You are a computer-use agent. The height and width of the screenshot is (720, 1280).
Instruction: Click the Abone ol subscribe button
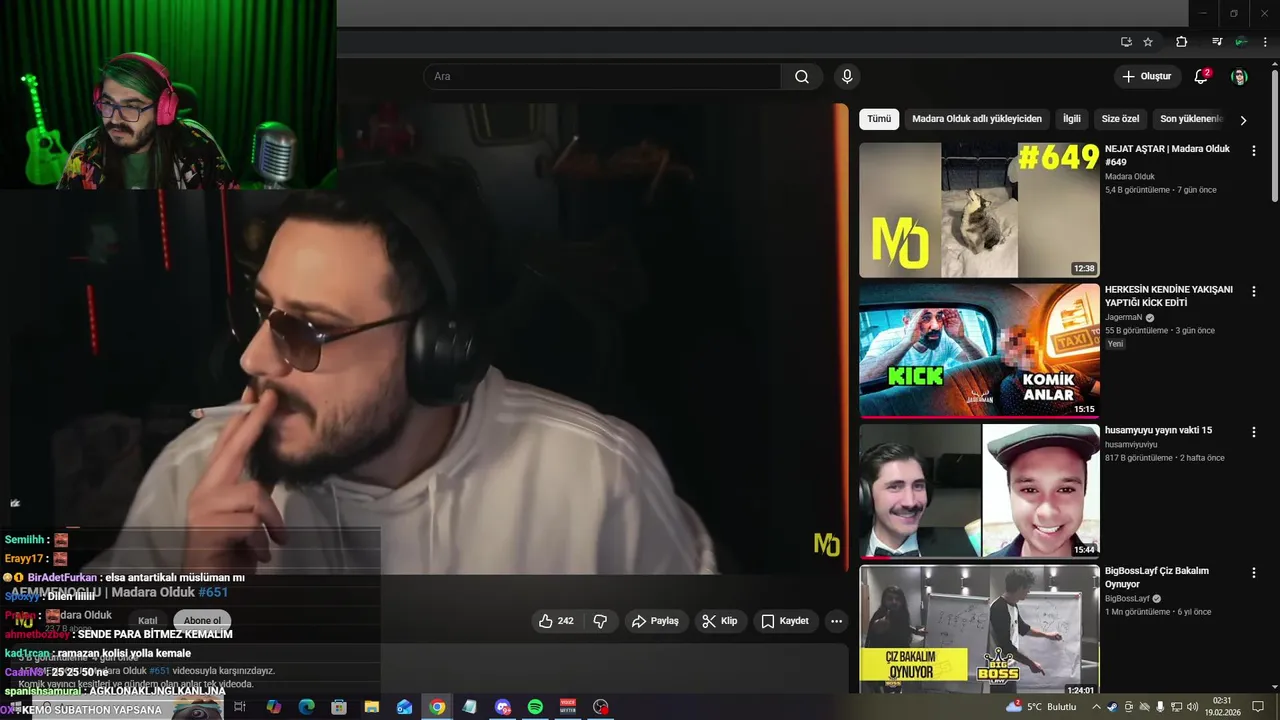click(x=202, y=621)
